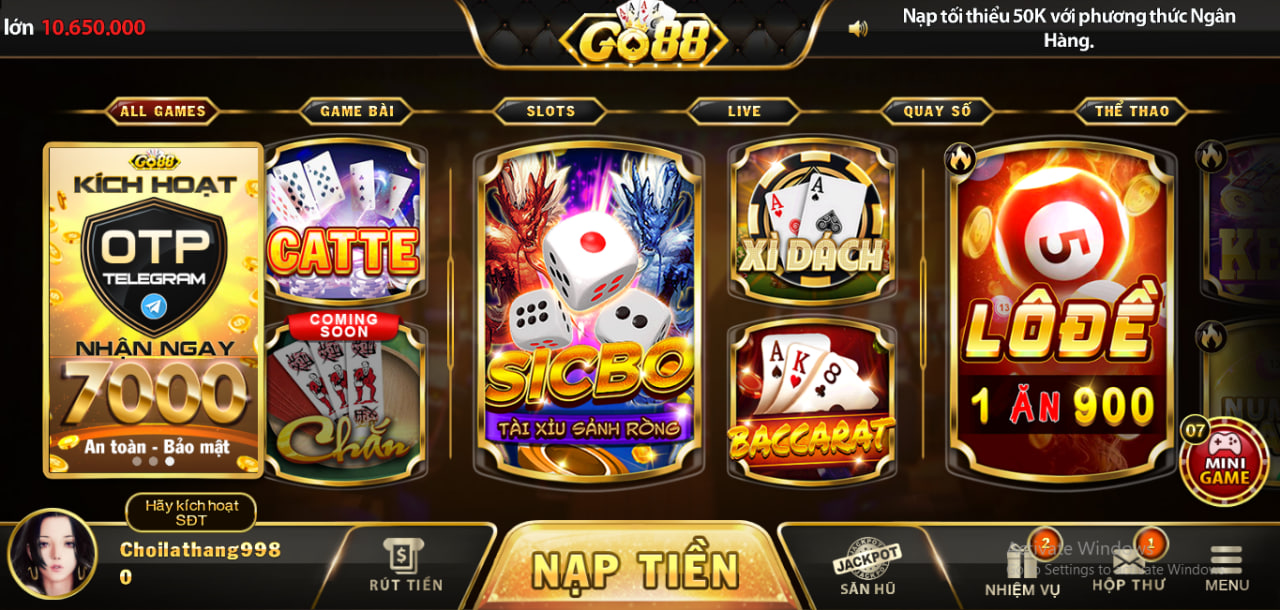Mute sound with the speaker icon
The height and width of the screenshot is (610, 1280).
click(858, 28)
